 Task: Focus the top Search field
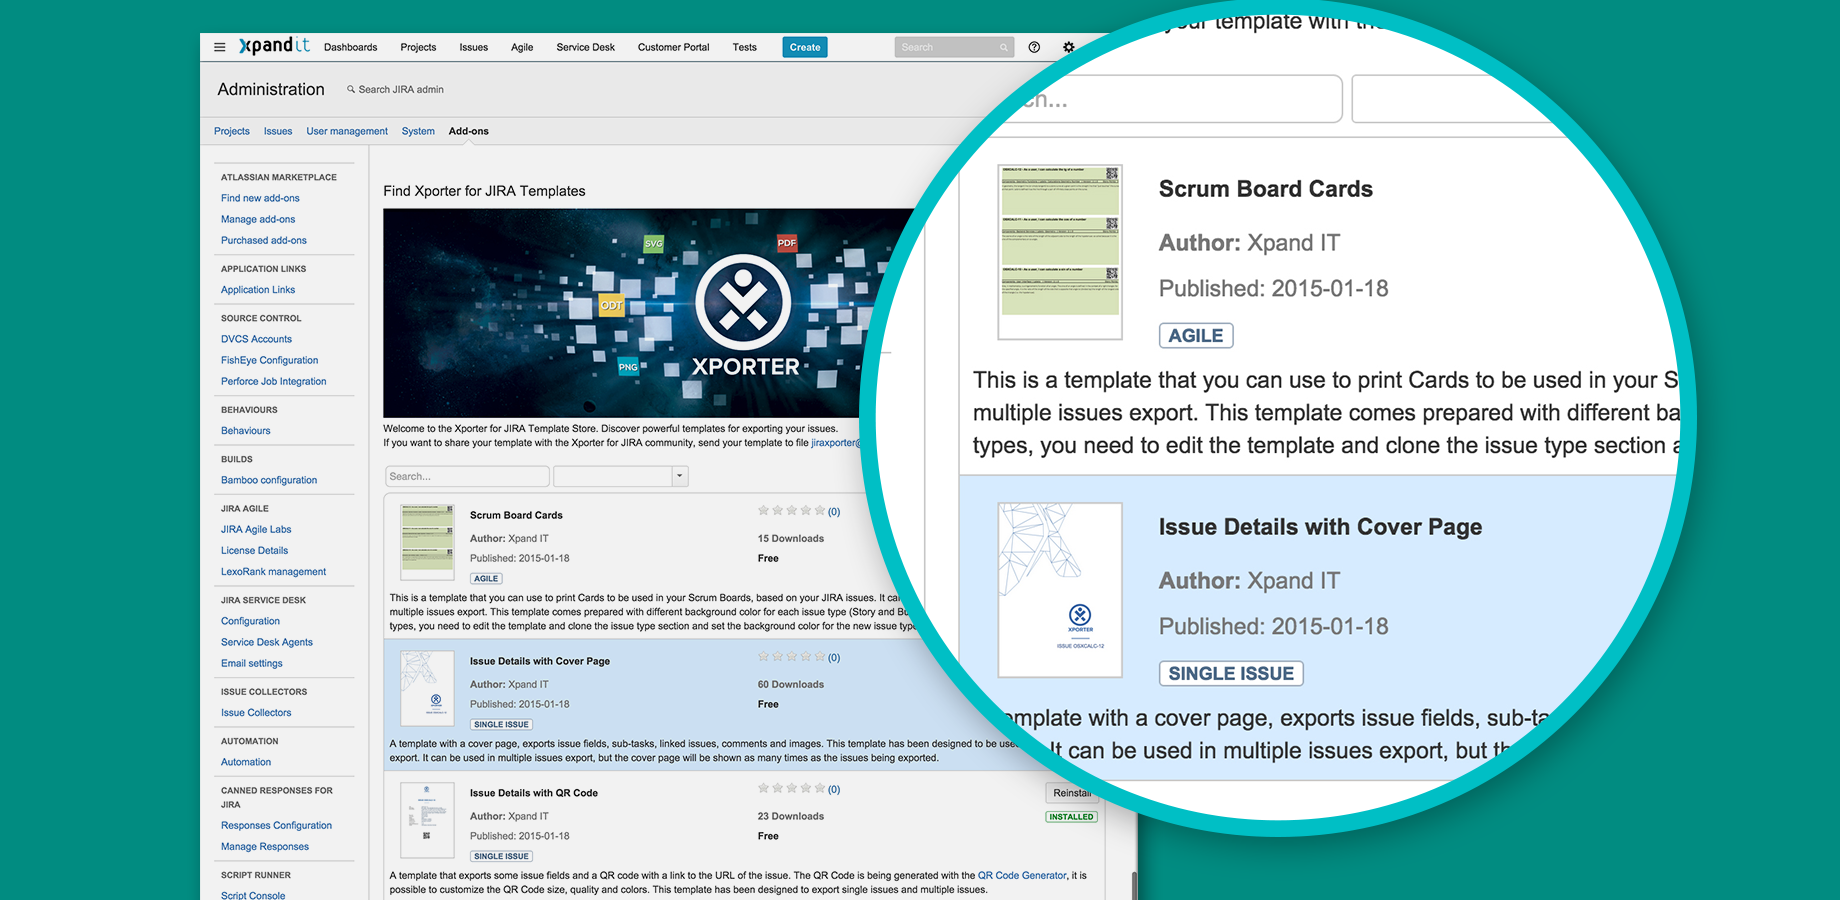(x=954, y=47)
